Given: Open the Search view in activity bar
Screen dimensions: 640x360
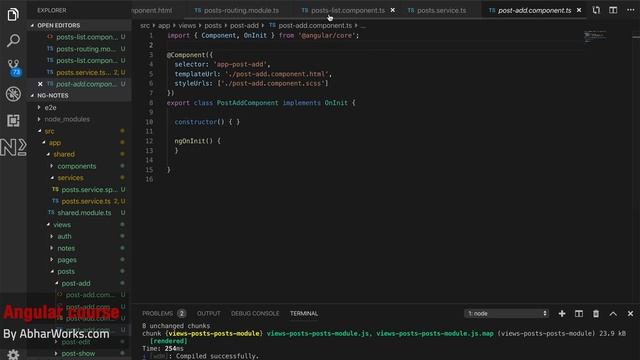Looking at the screenshot, I should (13, 40).
